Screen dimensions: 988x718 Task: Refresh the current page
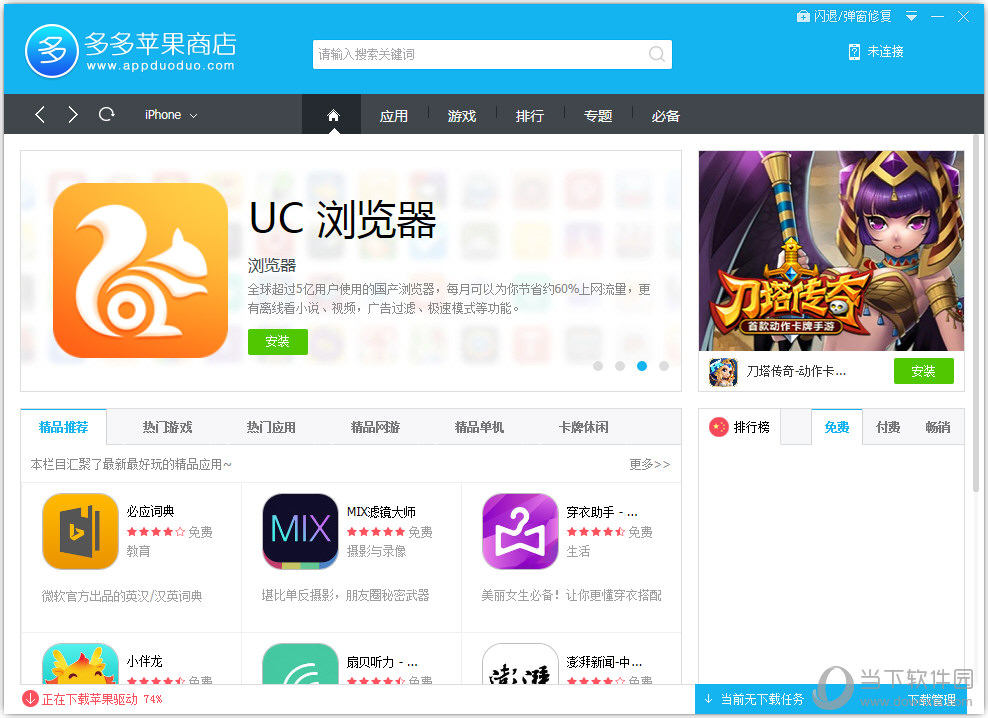106,114
